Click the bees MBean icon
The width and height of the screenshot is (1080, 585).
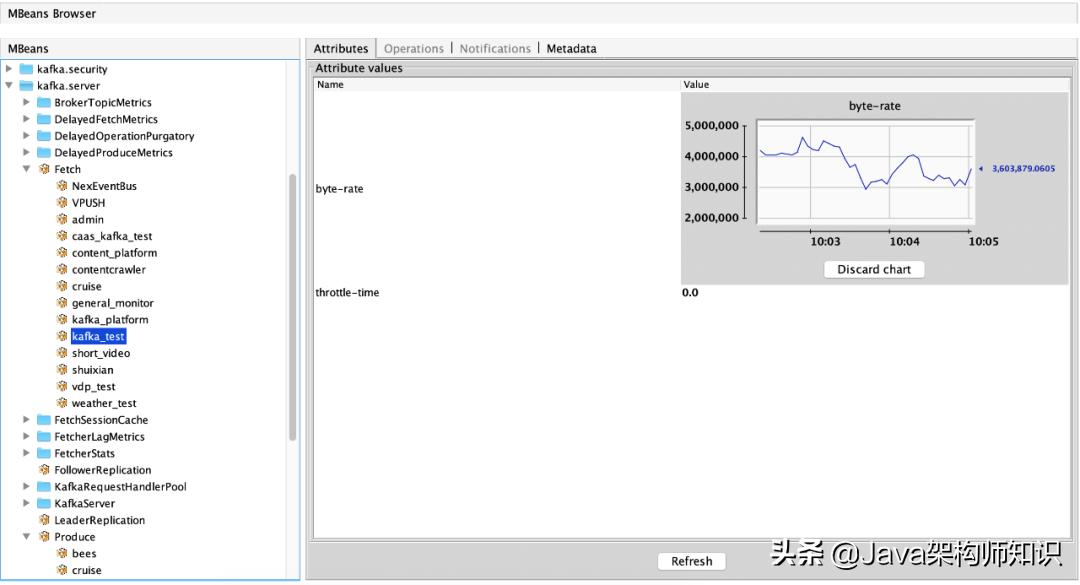62,553
